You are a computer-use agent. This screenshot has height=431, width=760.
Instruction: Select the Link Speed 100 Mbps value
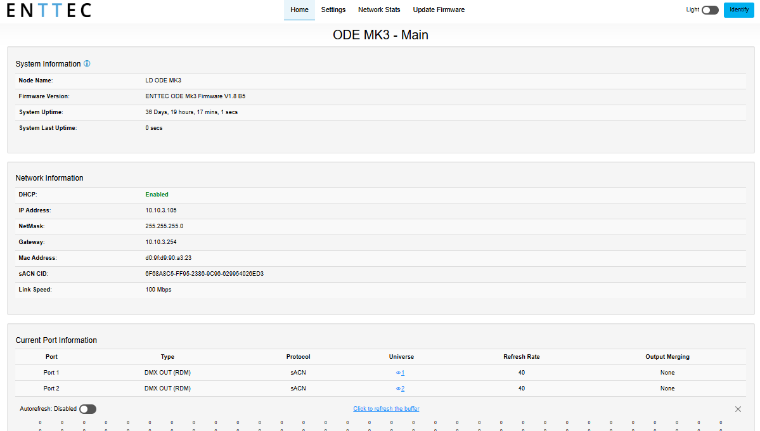tap(158, 290)
